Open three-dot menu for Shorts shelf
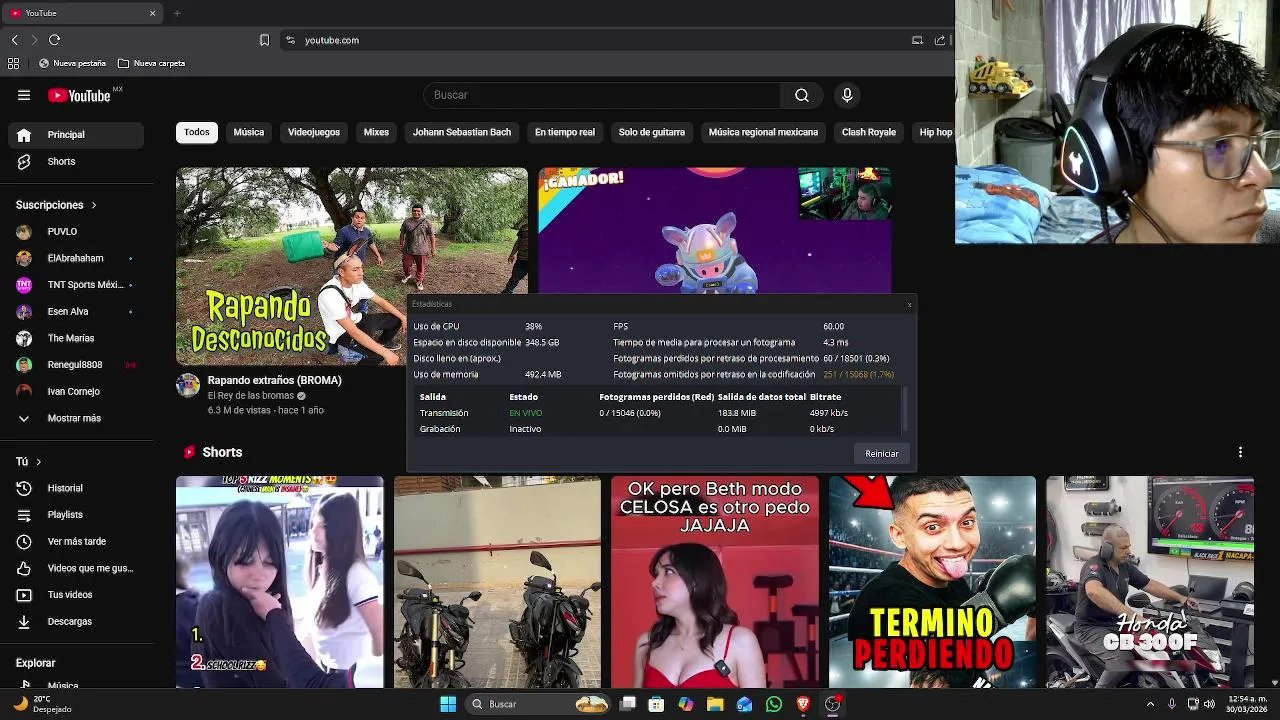The height and width of the screenshot is (720, 1280). point(1240,452)
